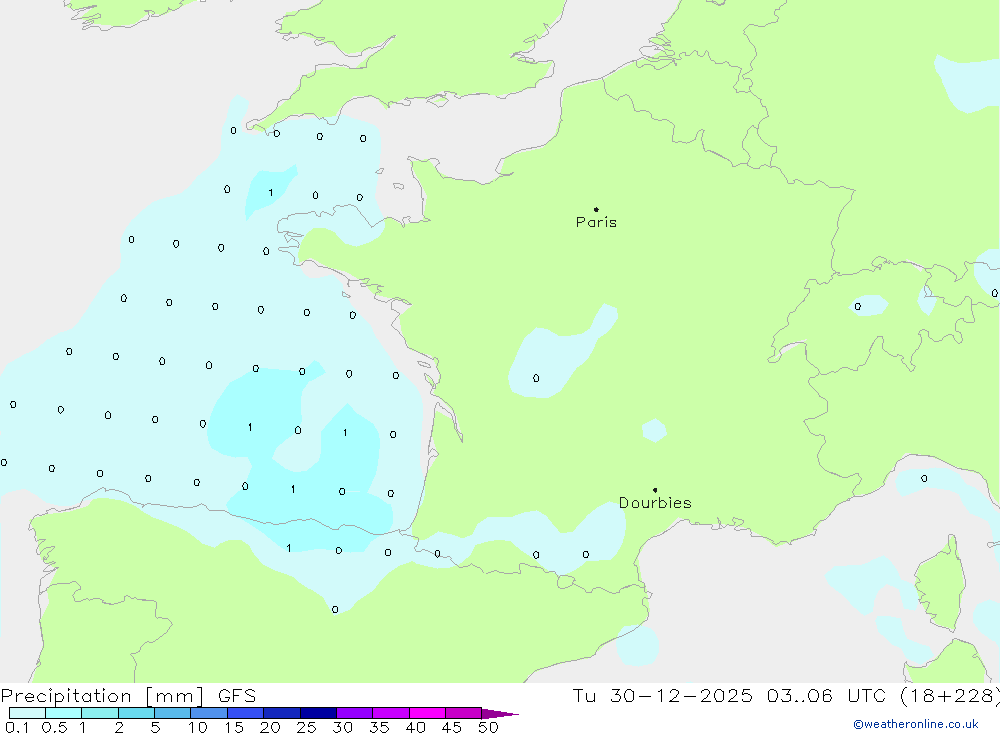Click the '(18+228)' forecast offset text
Image resolution: width=1000 pixels, height=733 pixels.
[950, 695]
